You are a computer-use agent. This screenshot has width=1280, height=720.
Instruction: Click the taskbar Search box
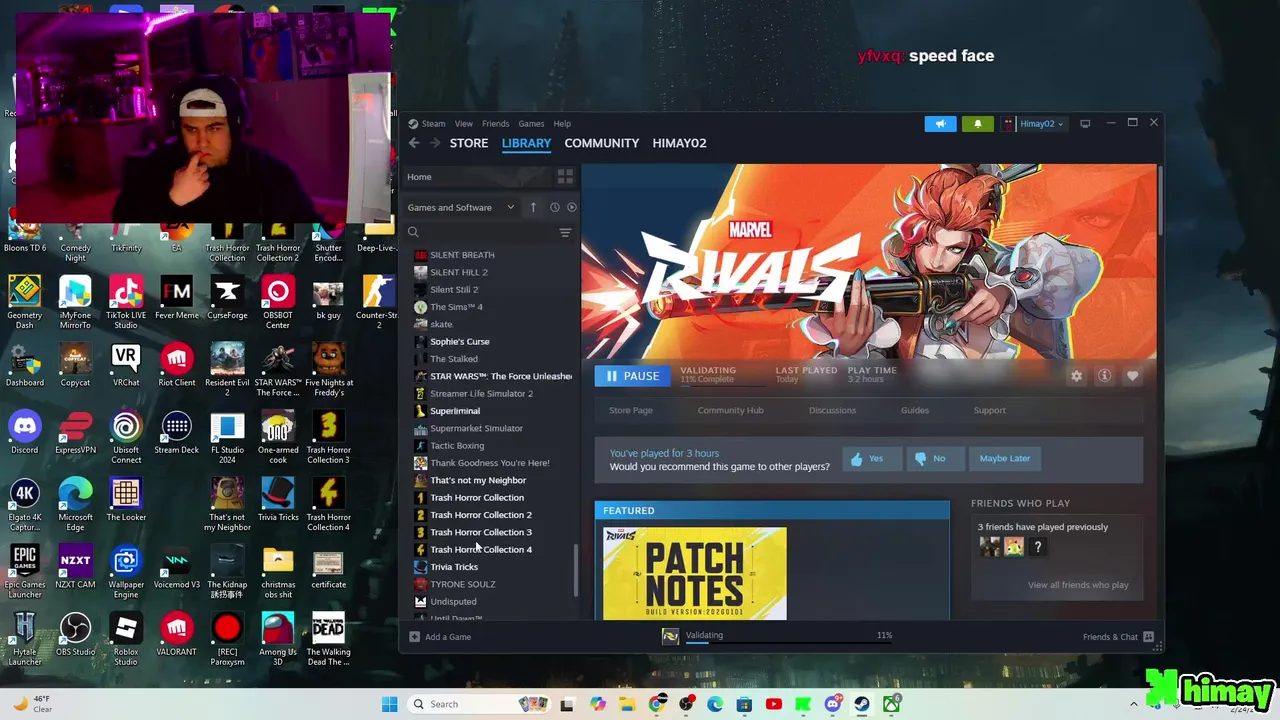(x=478, y=704)
